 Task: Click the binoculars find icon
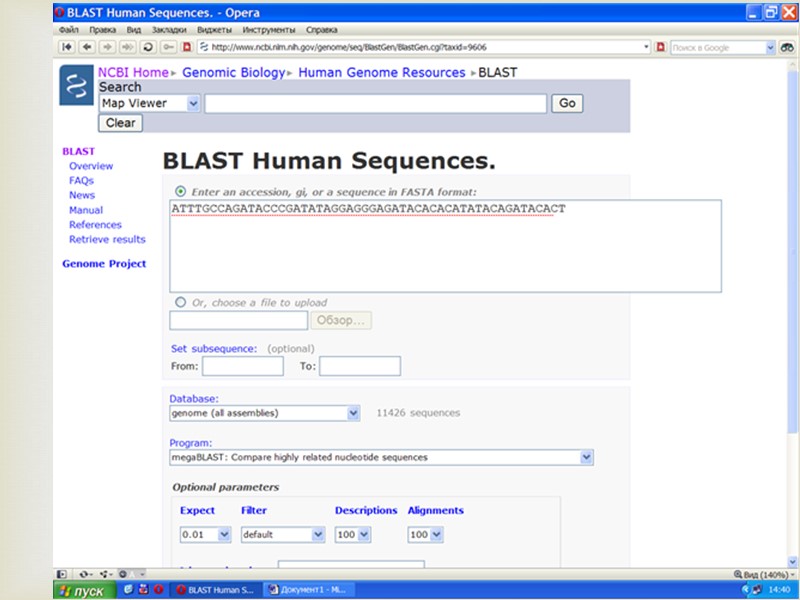[787, 47]
